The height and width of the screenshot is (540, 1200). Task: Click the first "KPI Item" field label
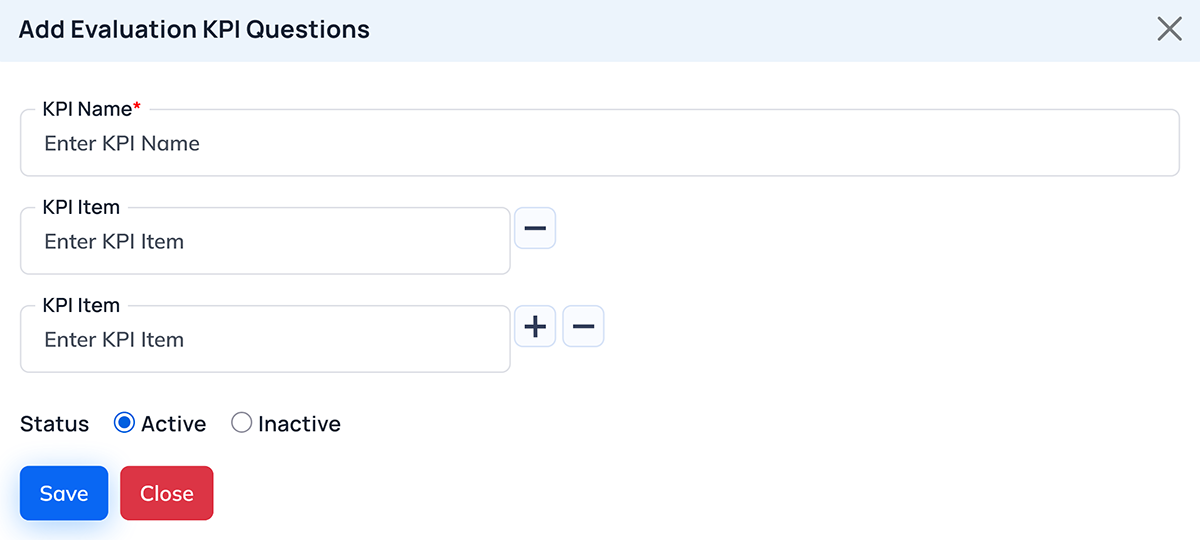81,207
